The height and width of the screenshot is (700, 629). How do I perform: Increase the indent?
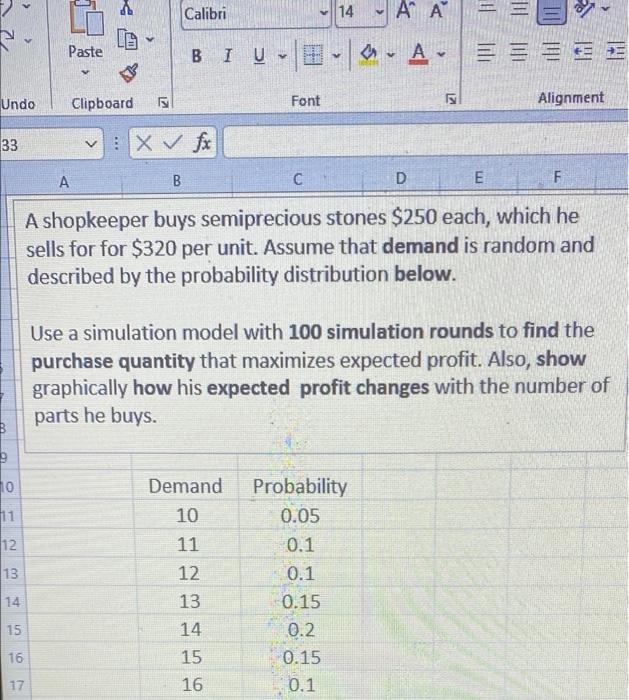click(616, 51)
